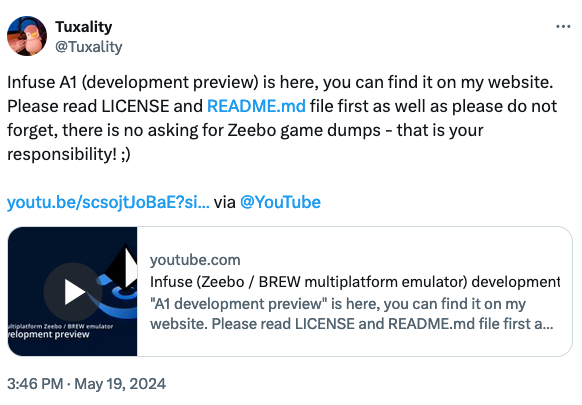582x405 pixels.
Task: Click the May 19, 2024 date
Action: 120,384
